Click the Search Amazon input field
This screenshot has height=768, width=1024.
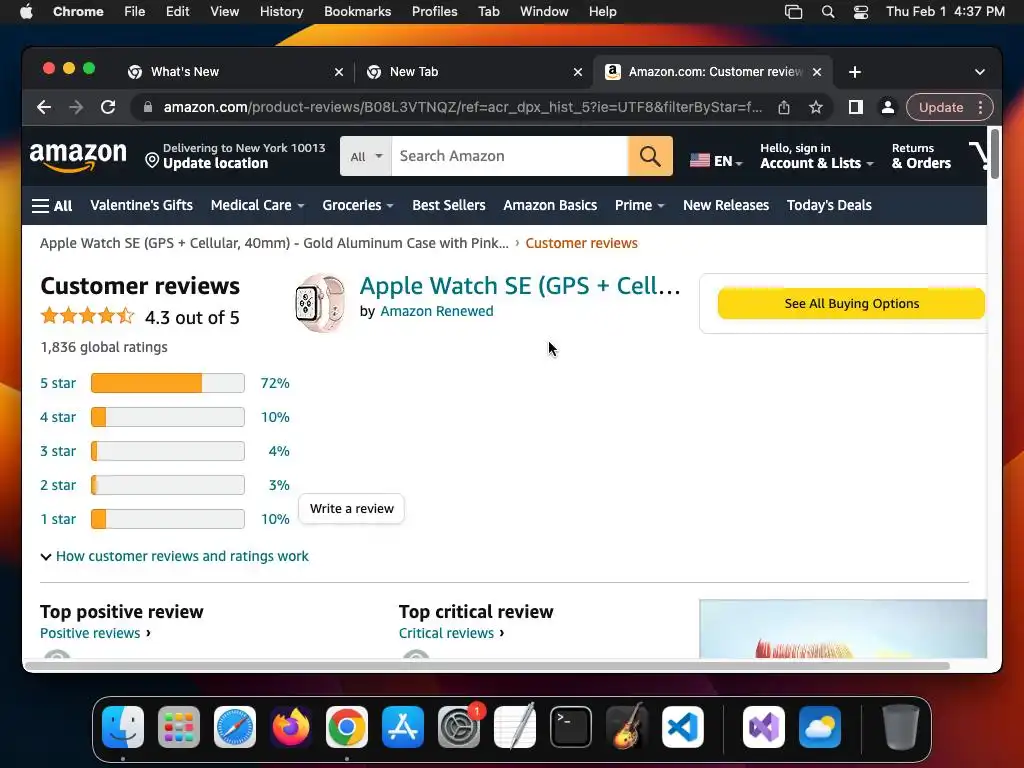tap(509, 156)
